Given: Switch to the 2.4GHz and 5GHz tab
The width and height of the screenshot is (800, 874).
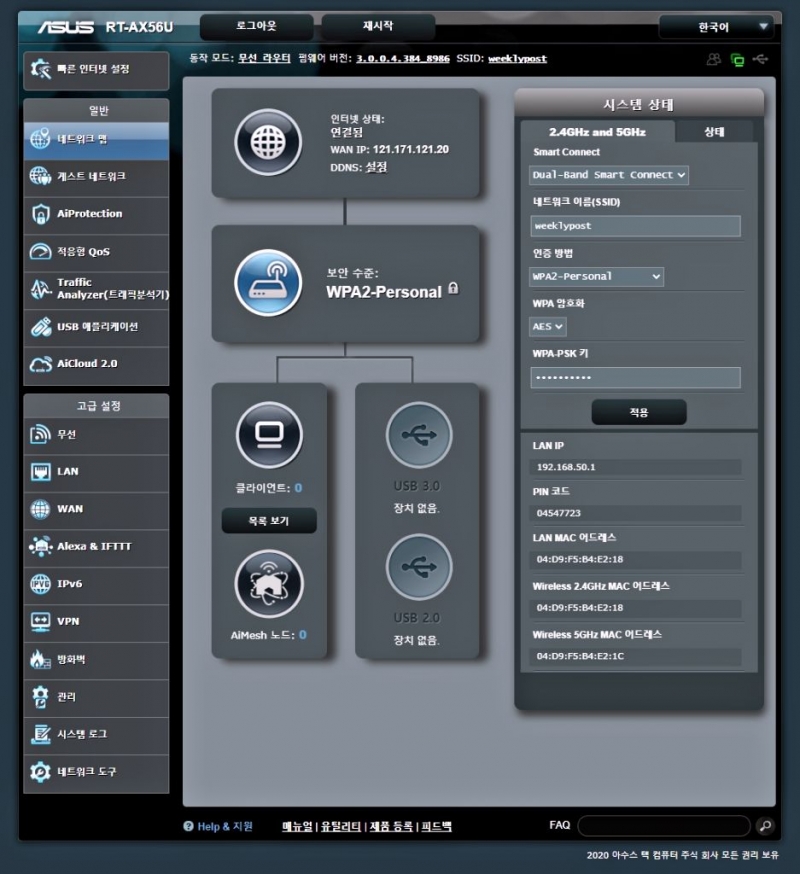Looking at the screenshot, I should point(597,132).
